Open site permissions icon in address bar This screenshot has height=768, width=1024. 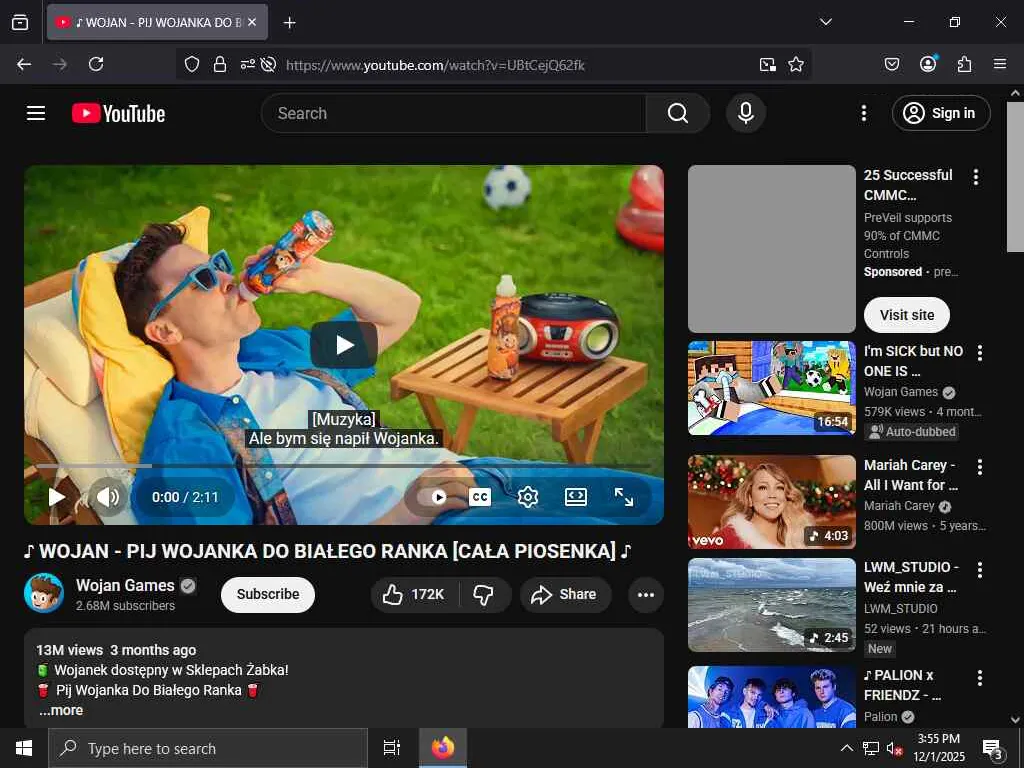pos(248,64)
